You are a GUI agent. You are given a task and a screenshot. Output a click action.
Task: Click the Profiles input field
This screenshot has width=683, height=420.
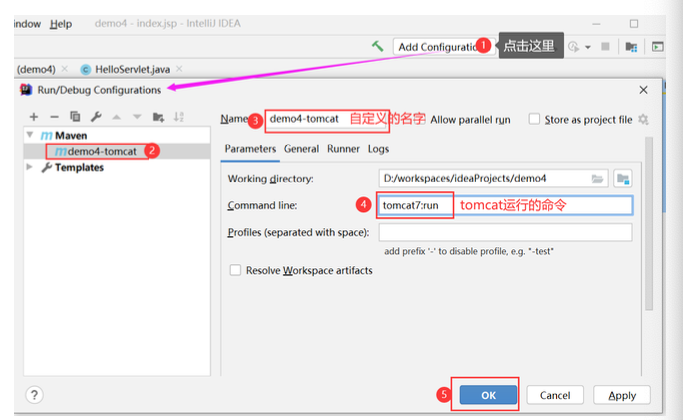tap(505, 232)
